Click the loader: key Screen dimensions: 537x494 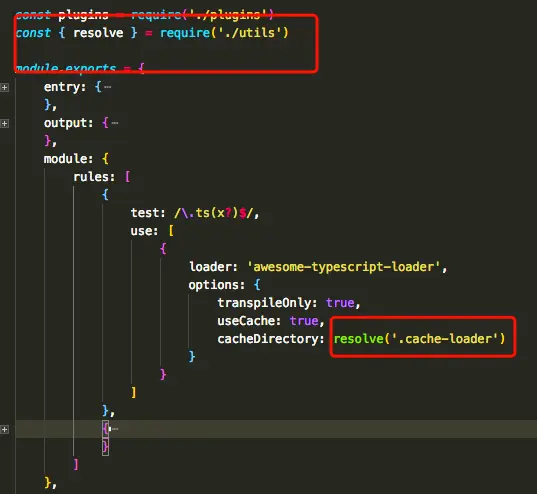[214, 267]
